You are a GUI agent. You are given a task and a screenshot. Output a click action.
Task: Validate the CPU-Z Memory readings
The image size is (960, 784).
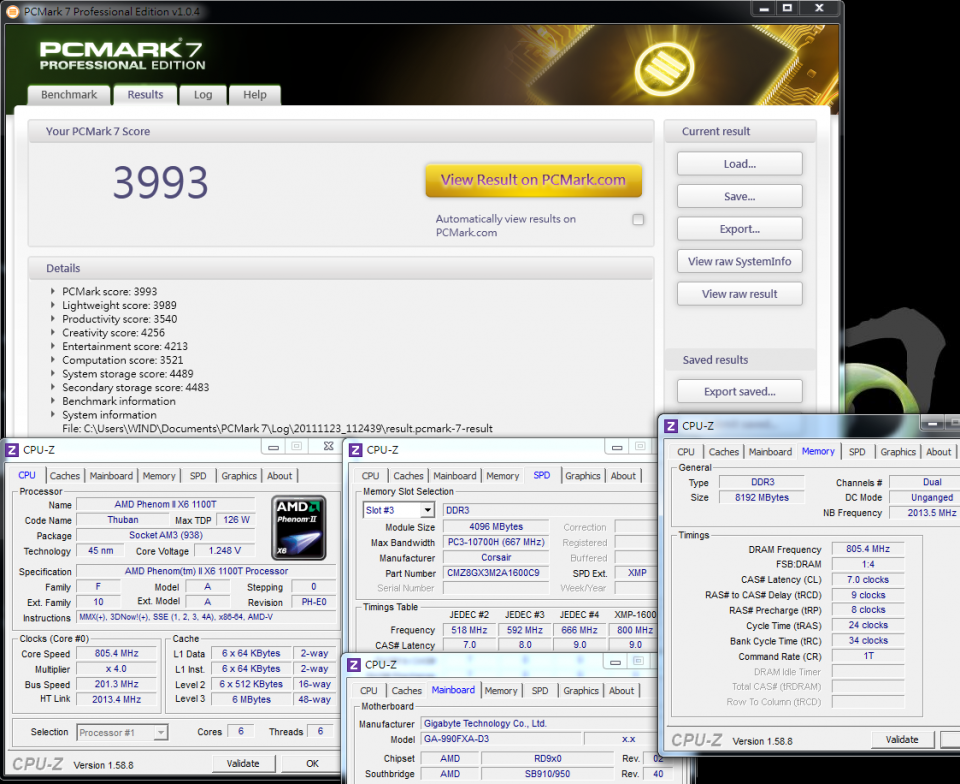[x=902, y=739]
